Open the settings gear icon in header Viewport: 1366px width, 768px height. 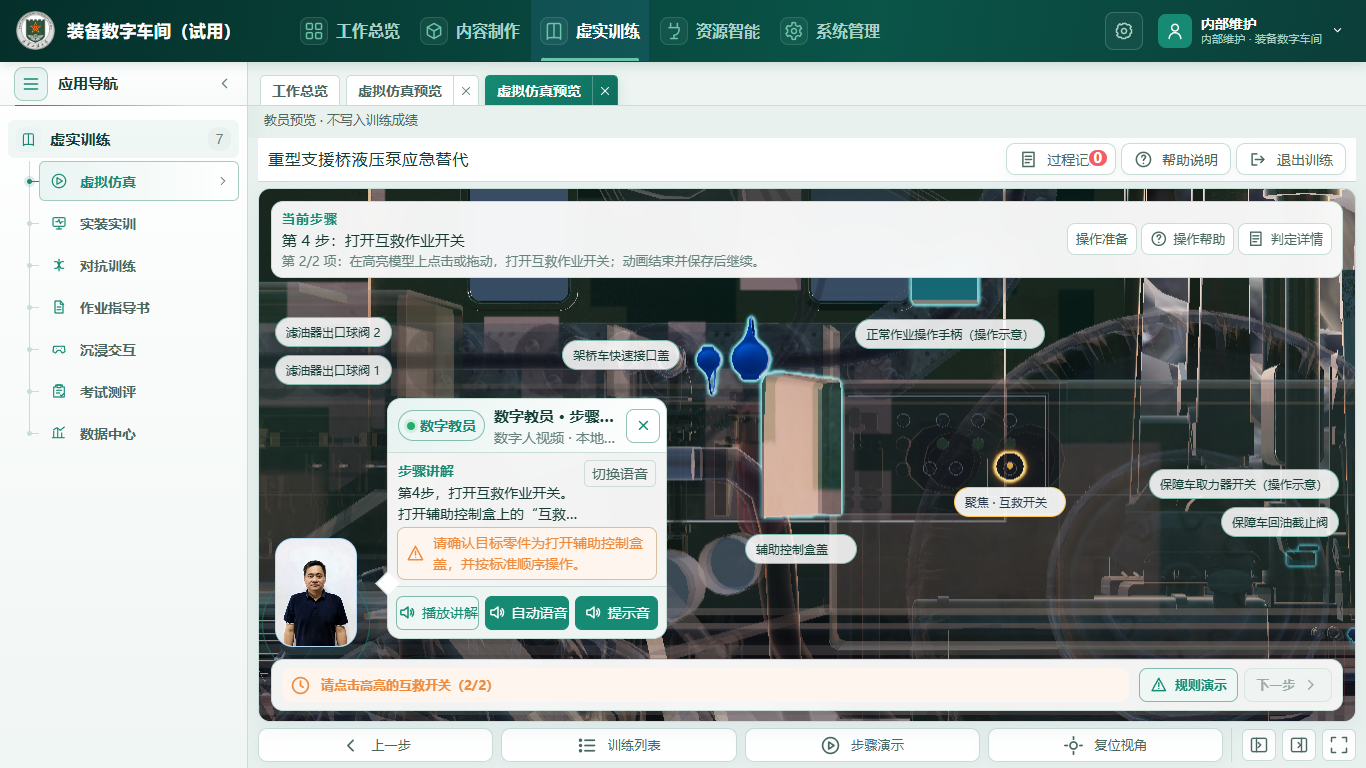pos(1124,31)
